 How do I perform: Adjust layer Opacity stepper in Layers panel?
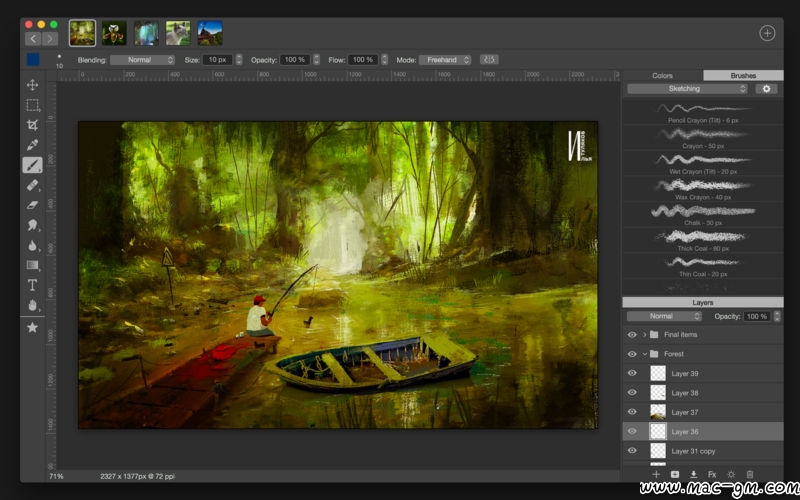coord(777,316)
